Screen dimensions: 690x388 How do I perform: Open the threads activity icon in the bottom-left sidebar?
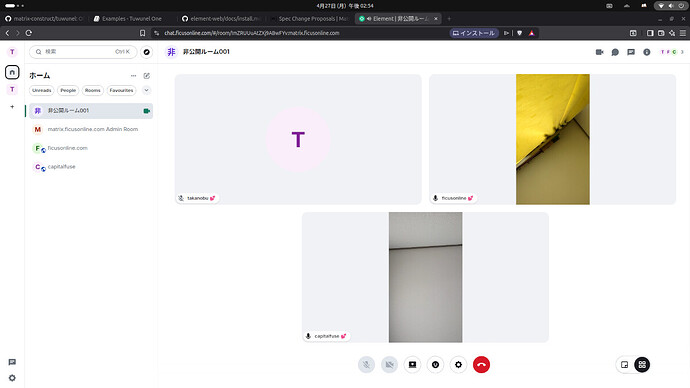coord(12,362)
